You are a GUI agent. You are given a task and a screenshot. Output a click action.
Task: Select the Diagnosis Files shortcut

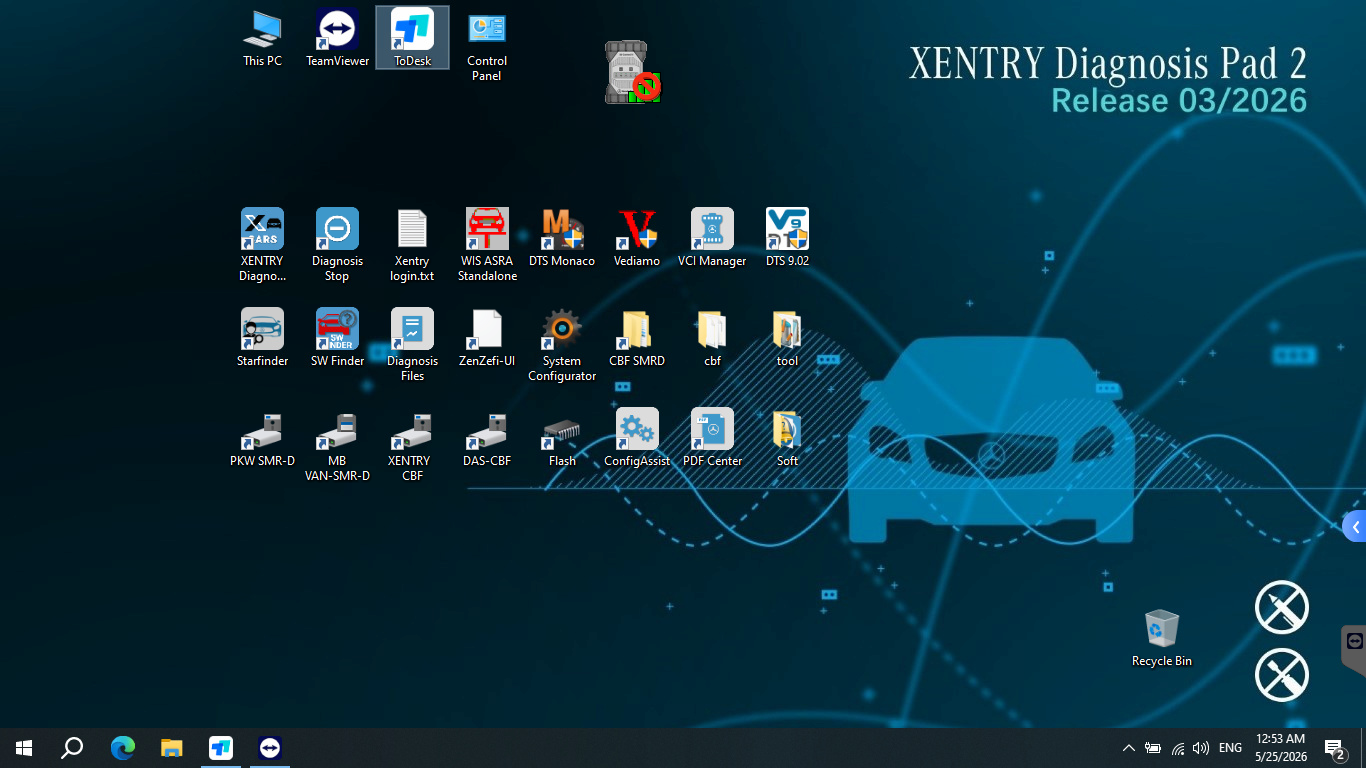[x=412, y=345]
